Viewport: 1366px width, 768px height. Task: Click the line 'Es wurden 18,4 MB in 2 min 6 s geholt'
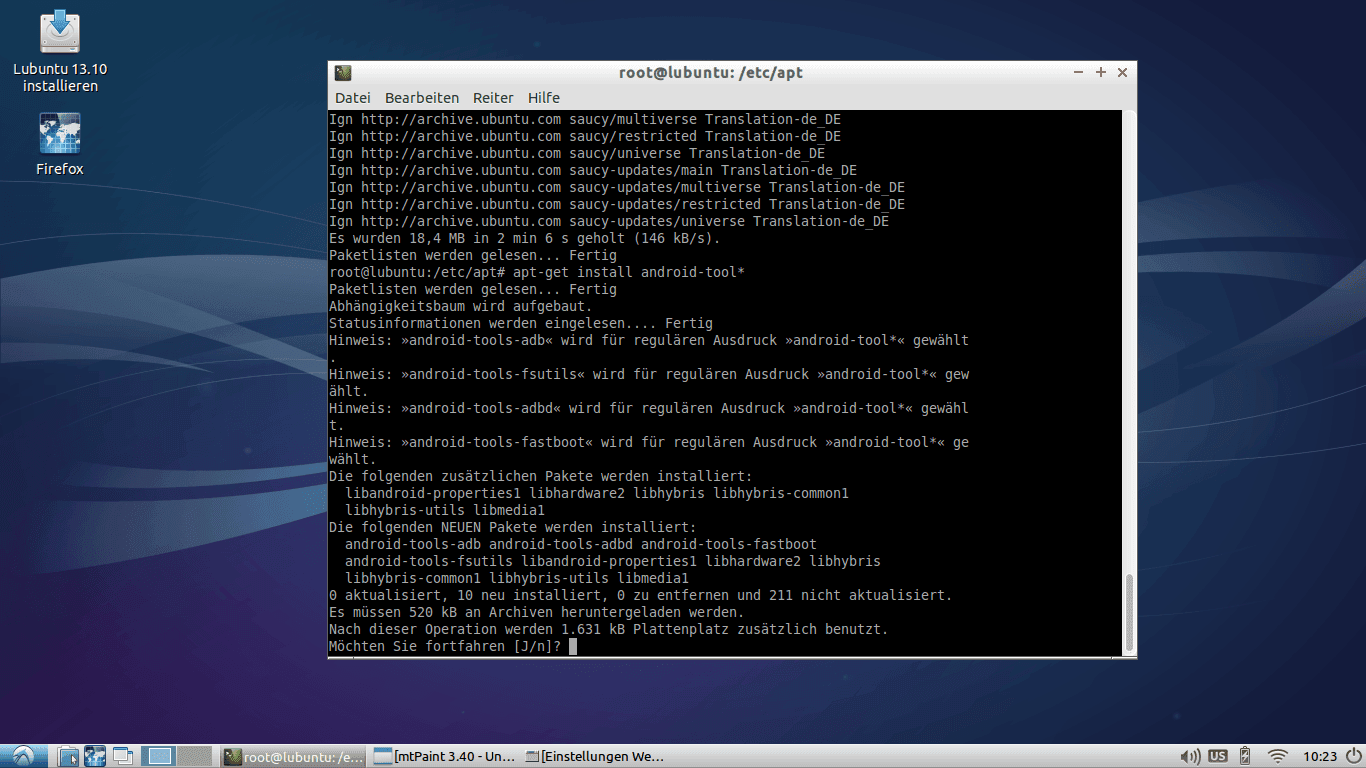[524, 238]
